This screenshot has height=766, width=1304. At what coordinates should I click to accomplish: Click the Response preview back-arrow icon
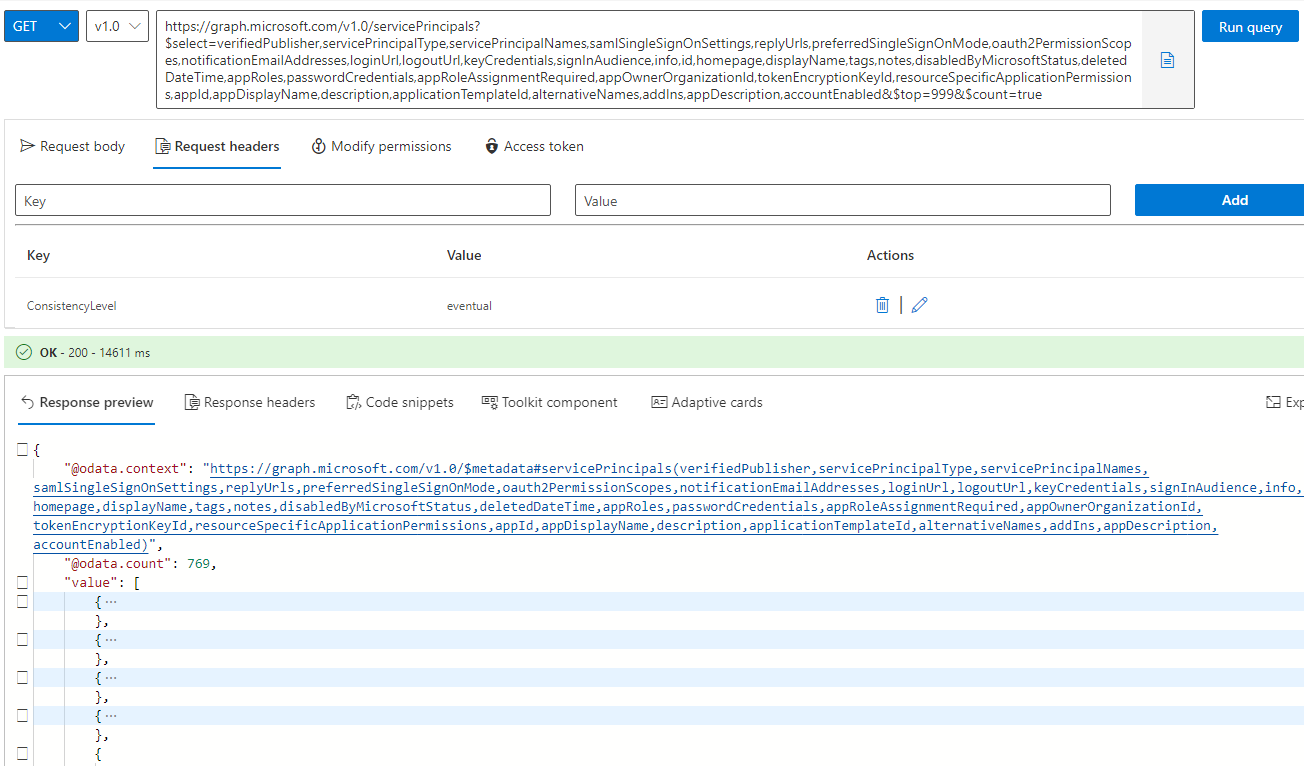coord(27,402)
